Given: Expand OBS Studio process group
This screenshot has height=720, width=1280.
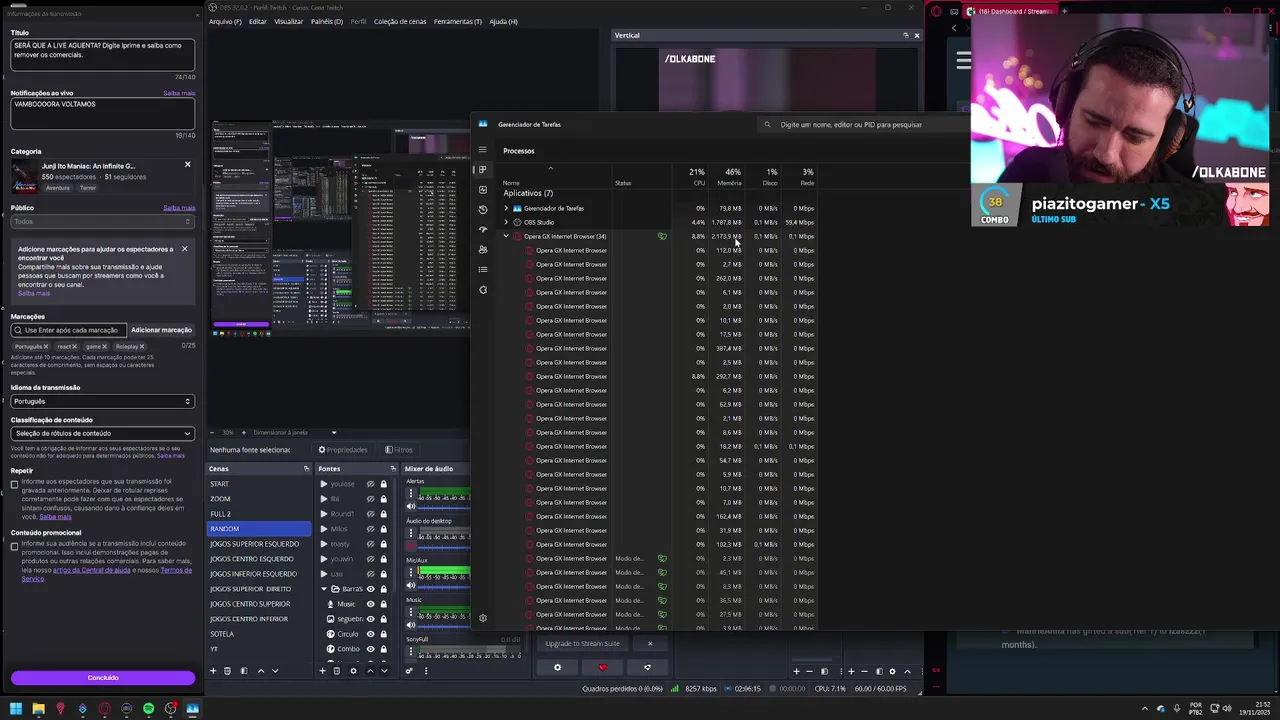Looking at the screenshot, I should click(506, 222).
